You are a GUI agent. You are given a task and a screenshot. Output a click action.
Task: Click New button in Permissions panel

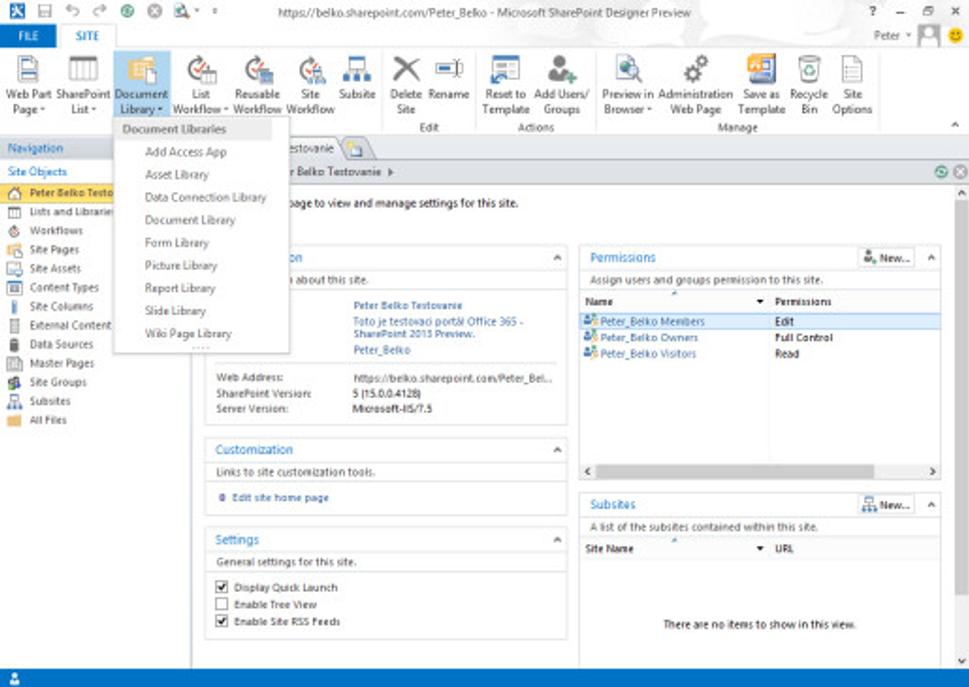[x=887, y=258]
